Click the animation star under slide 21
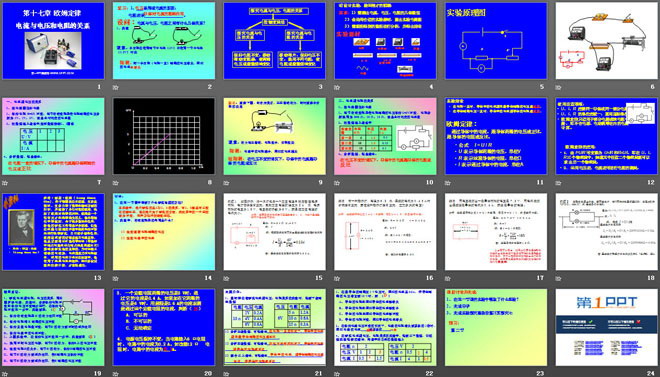 coord(226,373)
